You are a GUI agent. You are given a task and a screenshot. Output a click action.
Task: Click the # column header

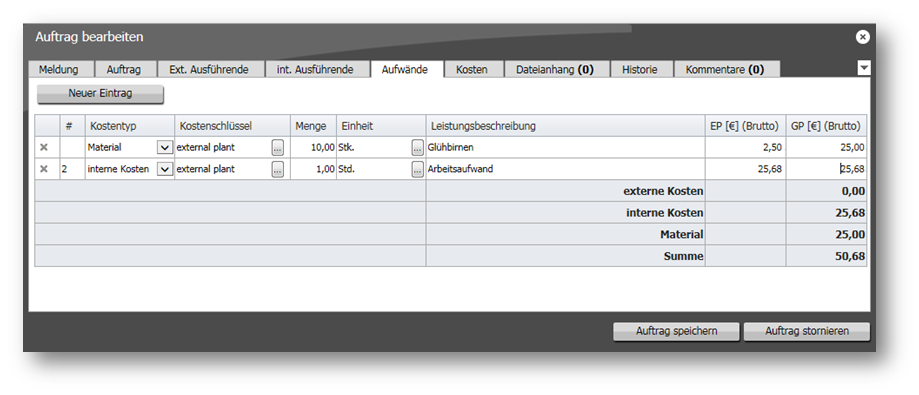tap(72, 126)
